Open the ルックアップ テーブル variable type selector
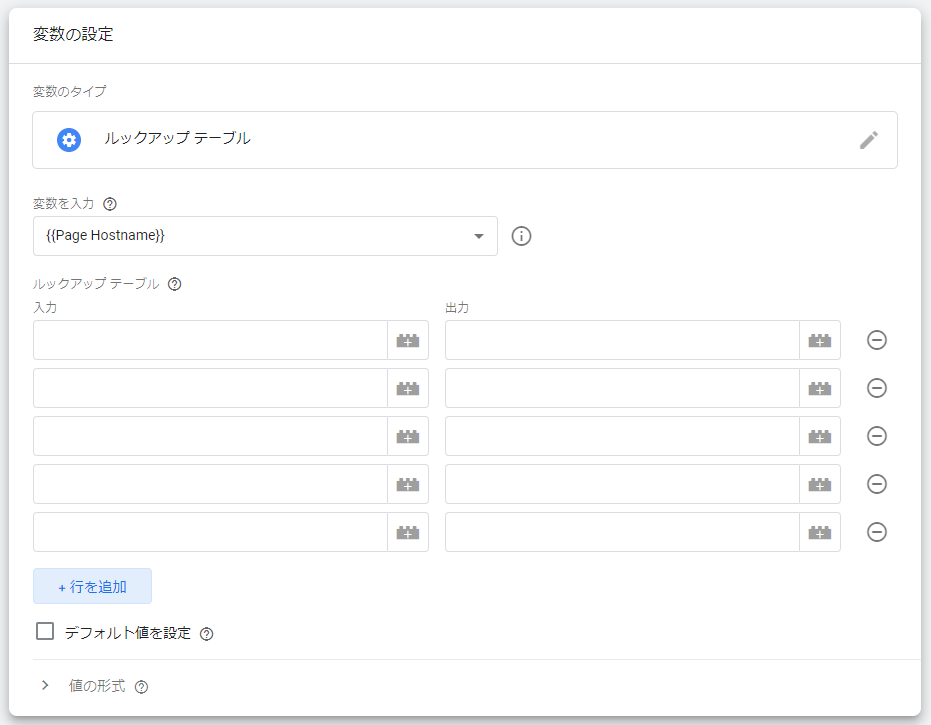Image resolution: width=931 pixels, height=725 pixels. pyautogui.click(x=465, y=140)
